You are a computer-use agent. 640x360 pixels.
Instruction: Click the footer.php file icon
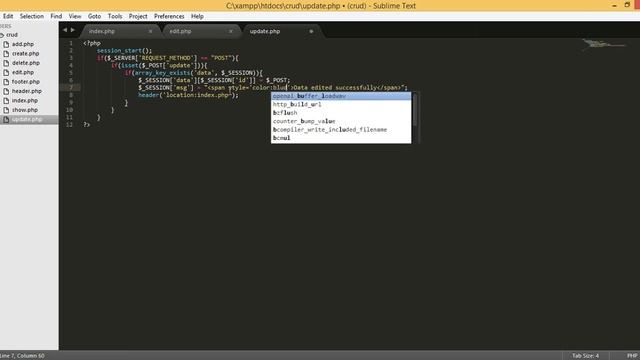[6, 82]
